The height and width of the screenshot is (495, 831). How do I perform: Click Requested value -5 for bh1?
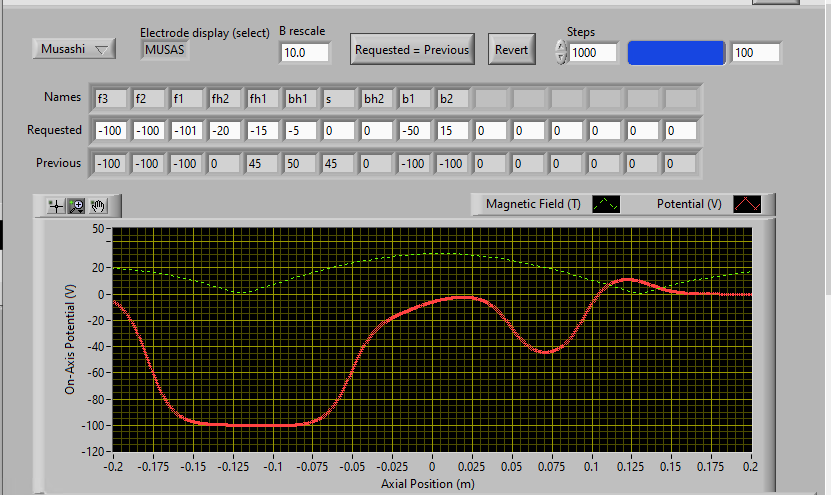(302, 130)
